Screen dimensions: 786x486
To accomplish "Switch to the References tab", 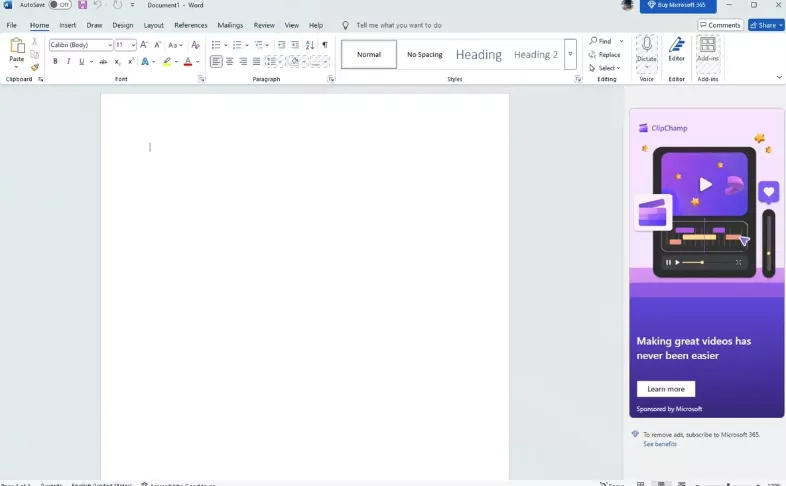I will [190, 25].
